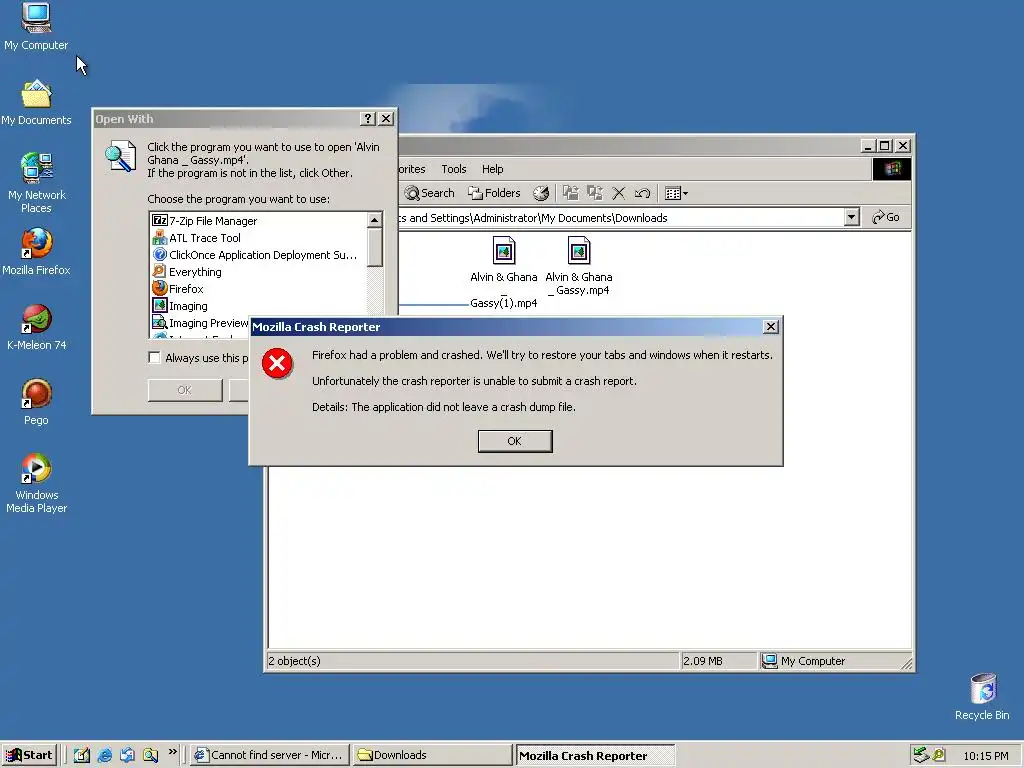Image resolution: width=1024 pixels, height=768 pixels.
Task: Click OK in the Open With dialog
Action: (185, 390)
